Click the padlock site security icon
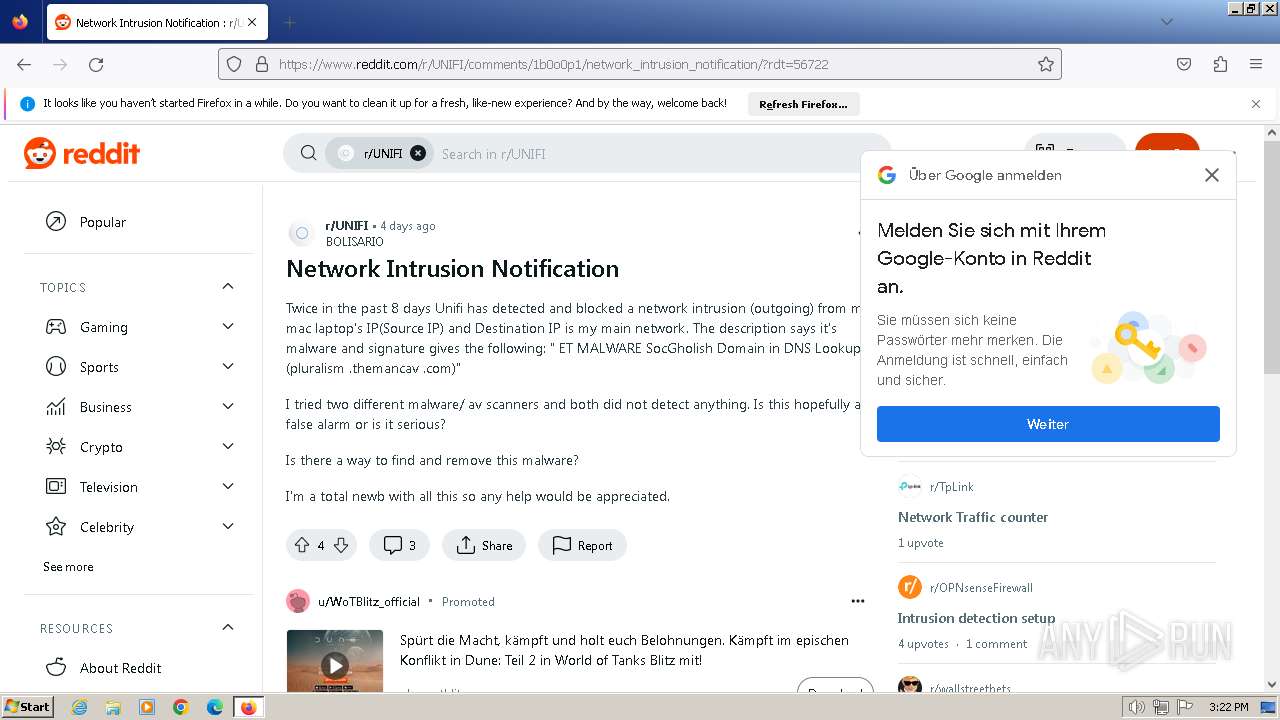 [261, 64]
